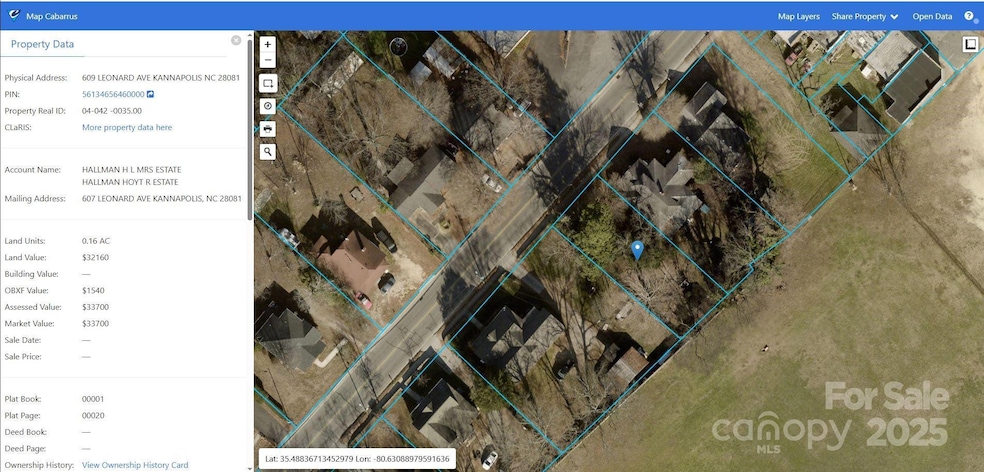Zoom out of the map

pos(268,60)
